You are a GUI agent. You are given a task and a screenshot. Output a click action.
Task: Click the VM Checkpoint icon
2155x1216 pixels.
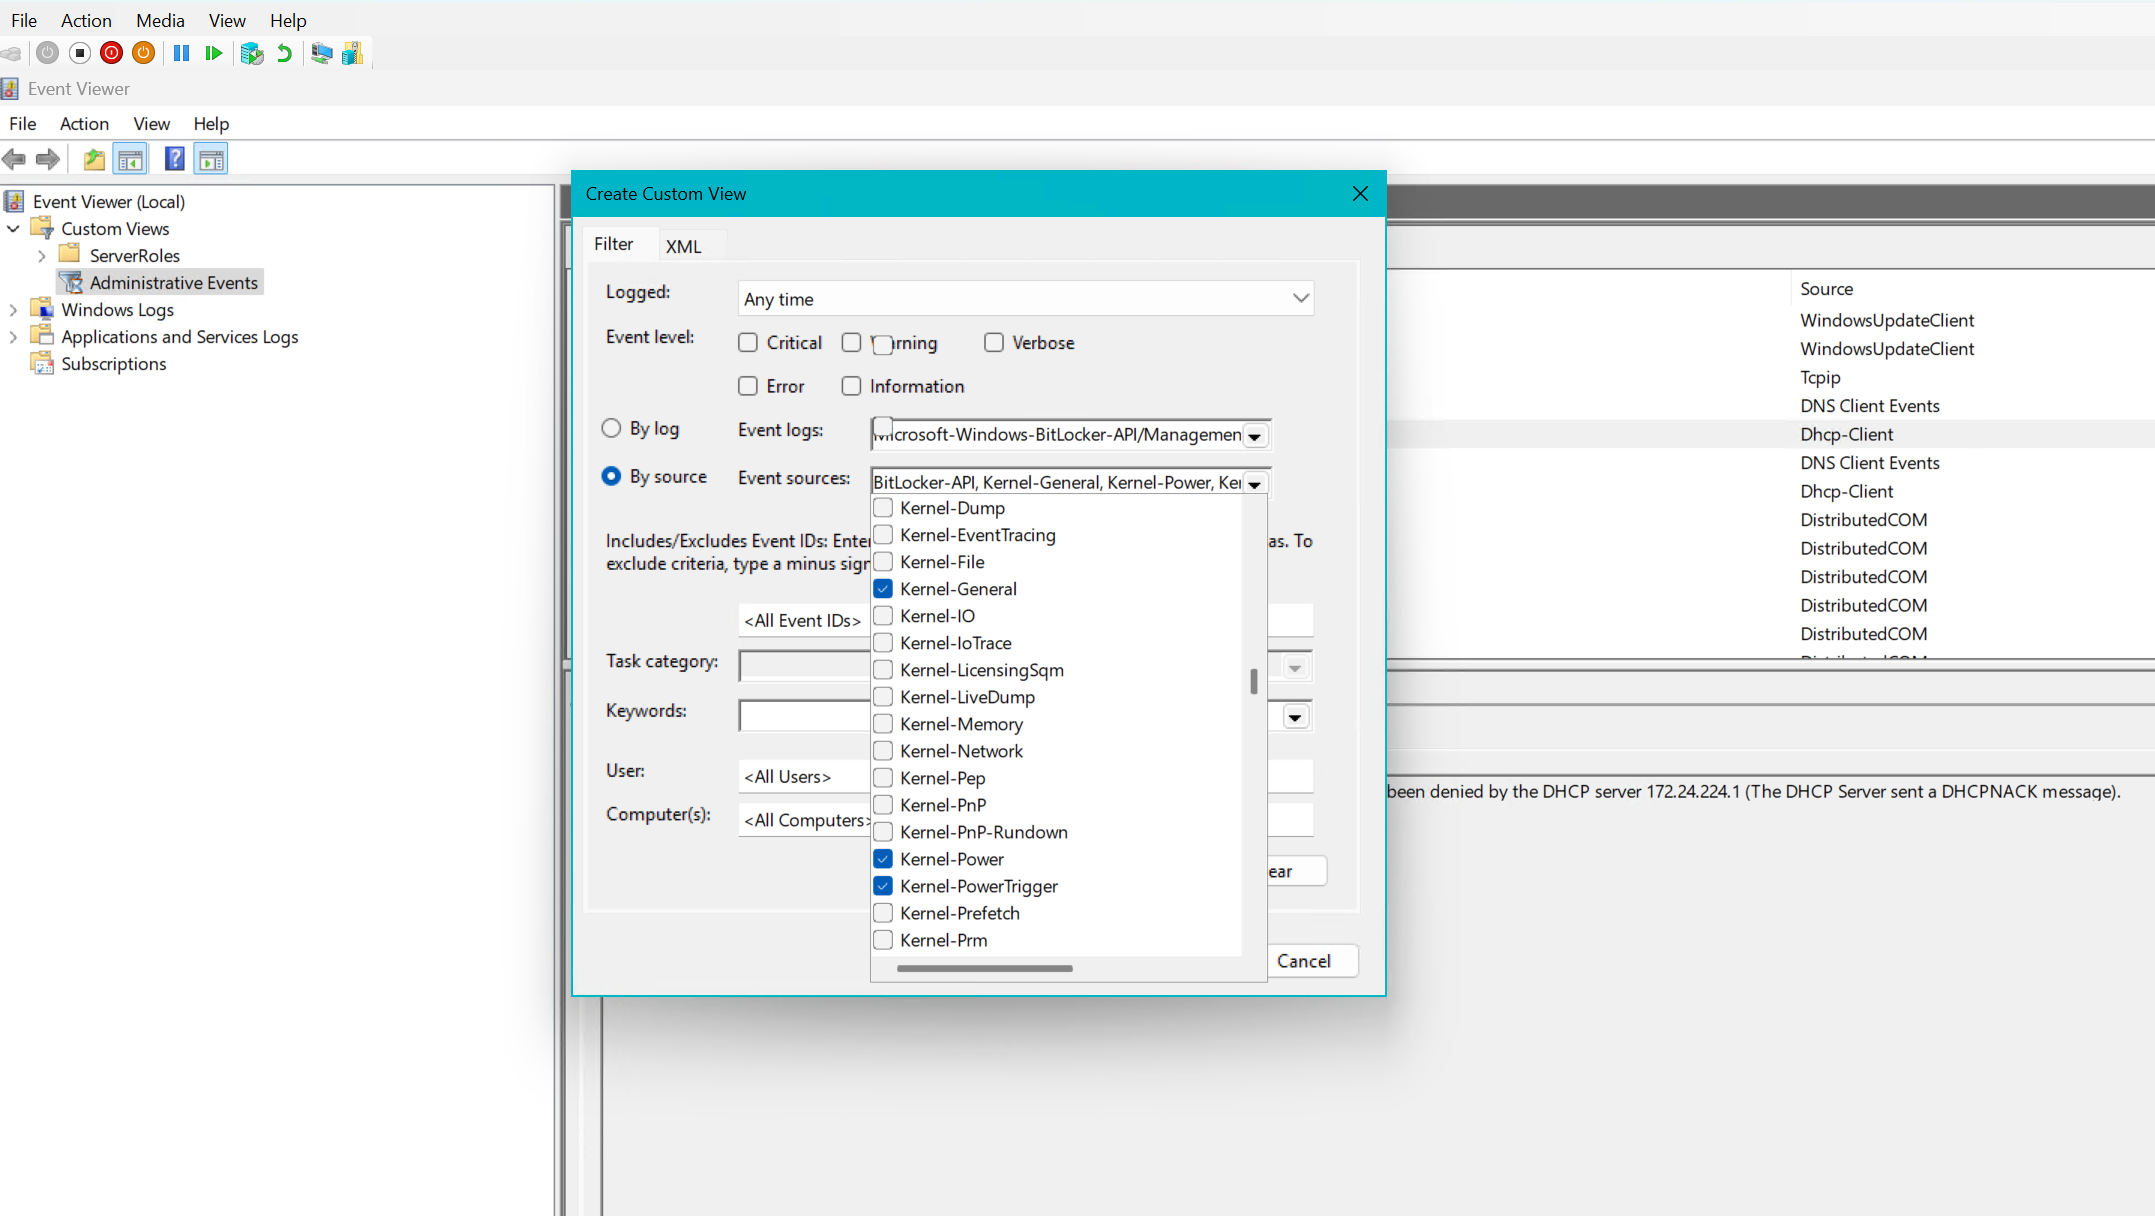(x=252, y=53)
